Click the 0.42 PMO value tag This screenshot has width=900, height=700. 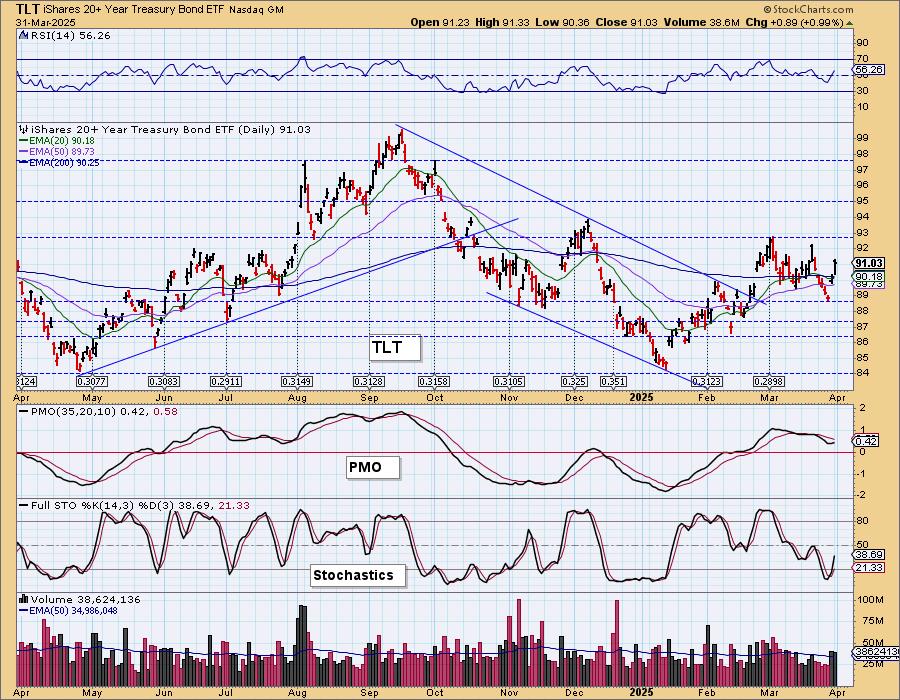pos(866,441)
